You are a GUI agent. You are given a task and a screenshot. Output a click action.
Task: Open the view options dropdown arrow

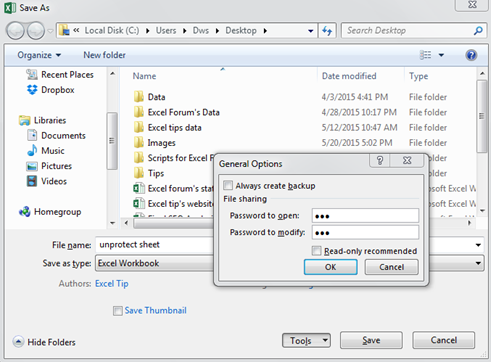click(x=441, y=55)
